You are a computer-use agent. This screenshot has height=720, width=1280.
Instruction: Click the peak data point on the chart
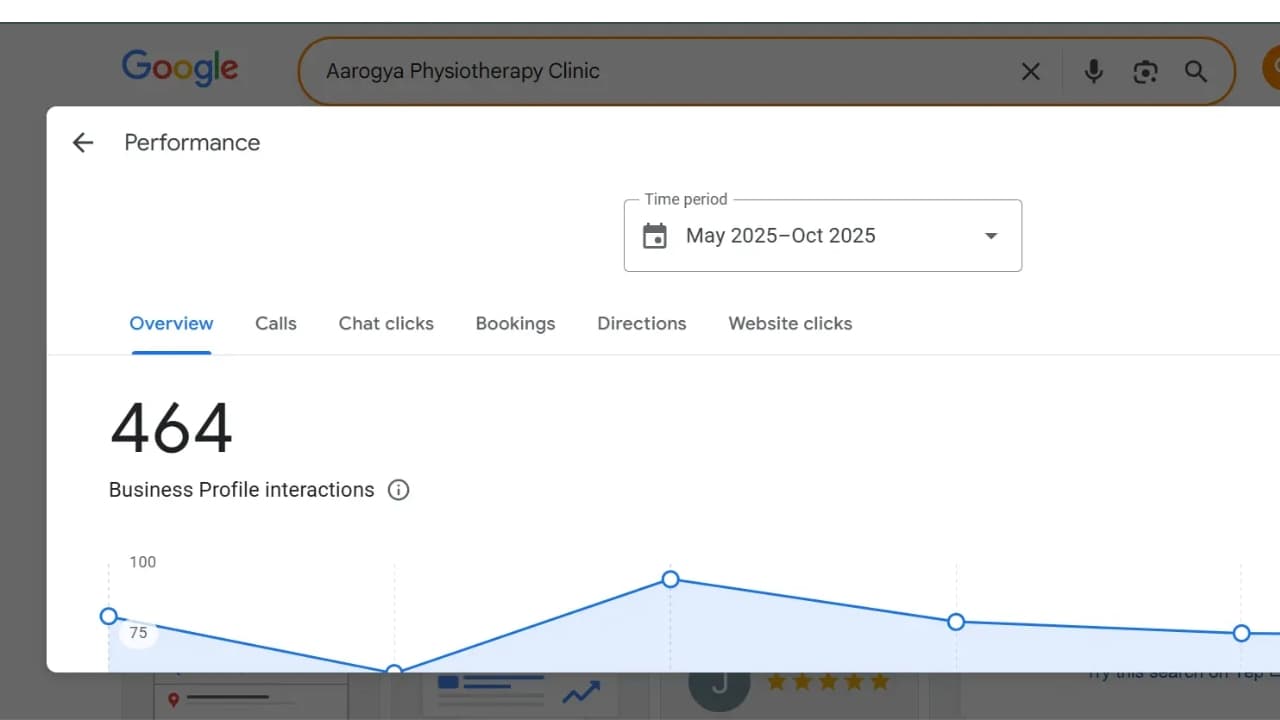670,580
